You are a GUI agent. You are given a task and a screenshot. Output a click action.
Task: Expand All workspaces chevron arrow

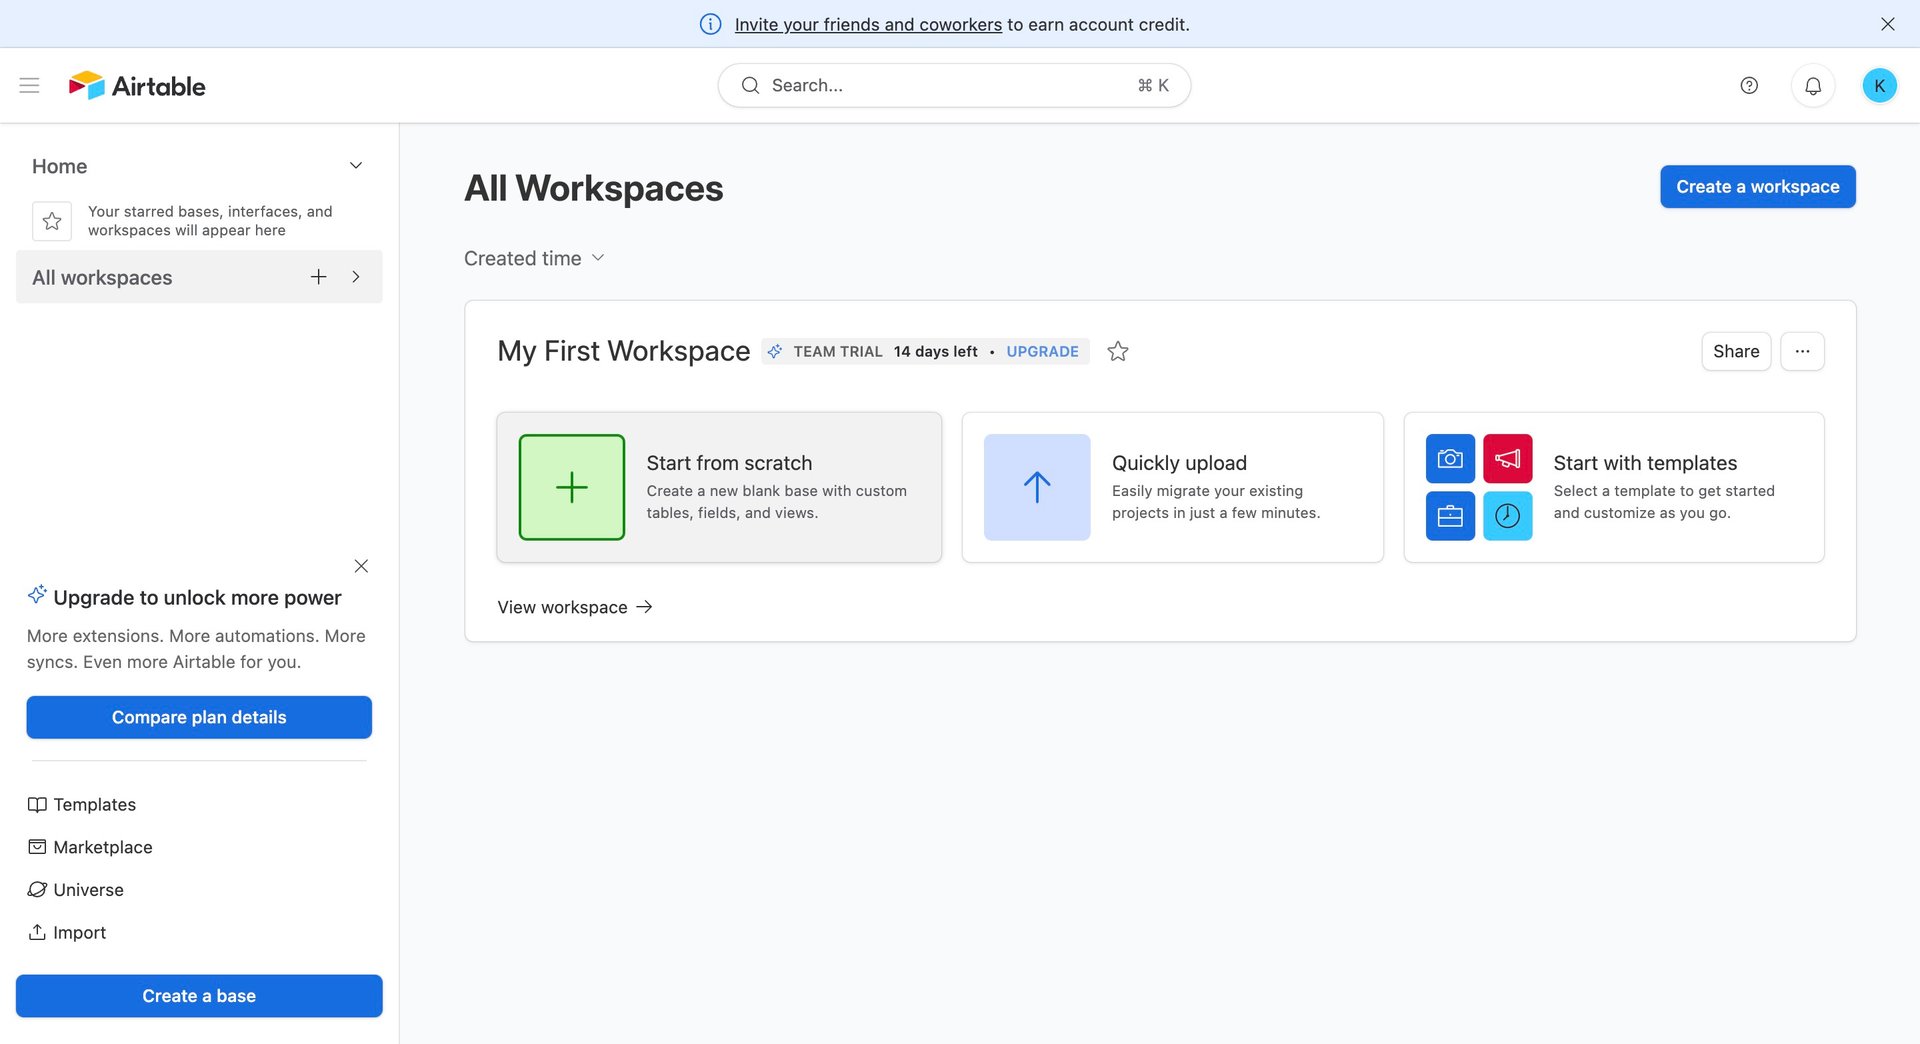(x=356, y=277)
